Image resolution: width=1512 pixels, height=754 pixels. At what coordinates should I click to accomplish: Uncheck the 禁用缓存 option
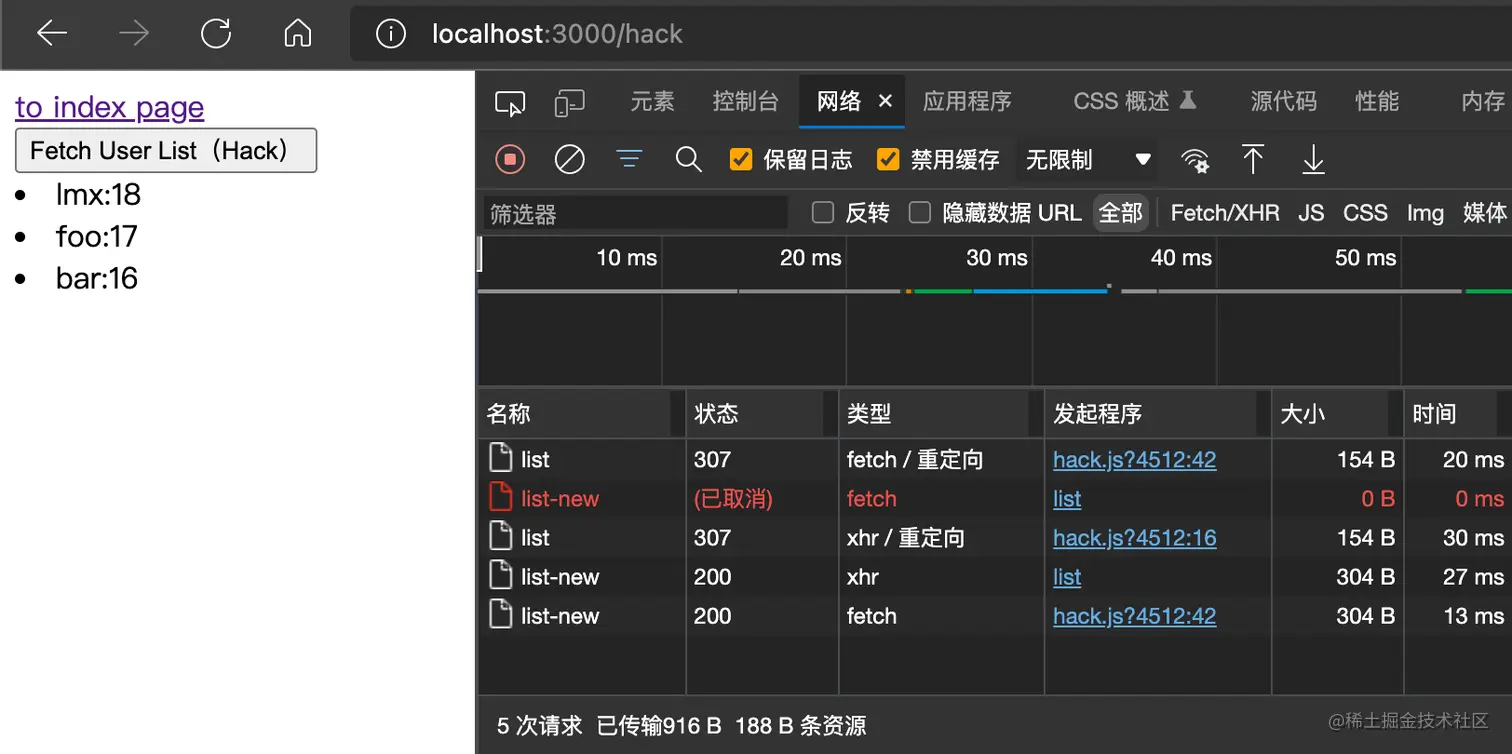coord(888,159)
